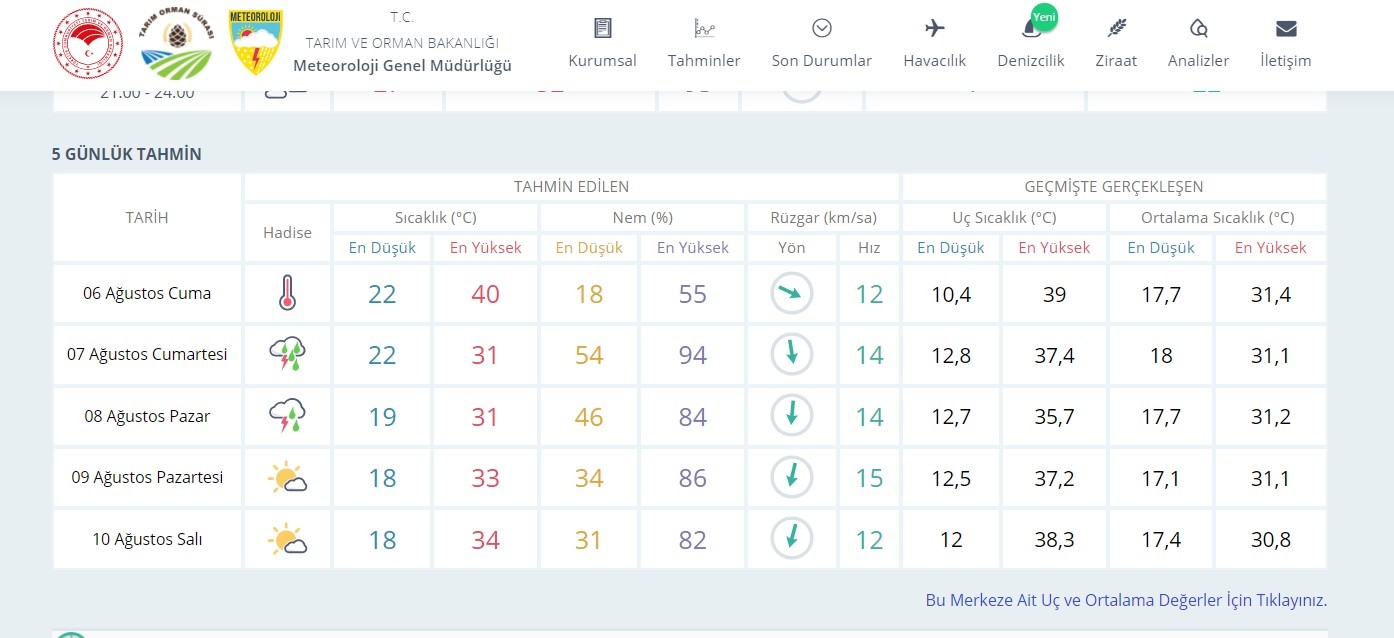
Task: Click the red ministry emblem logo
Action: [88, 43]
